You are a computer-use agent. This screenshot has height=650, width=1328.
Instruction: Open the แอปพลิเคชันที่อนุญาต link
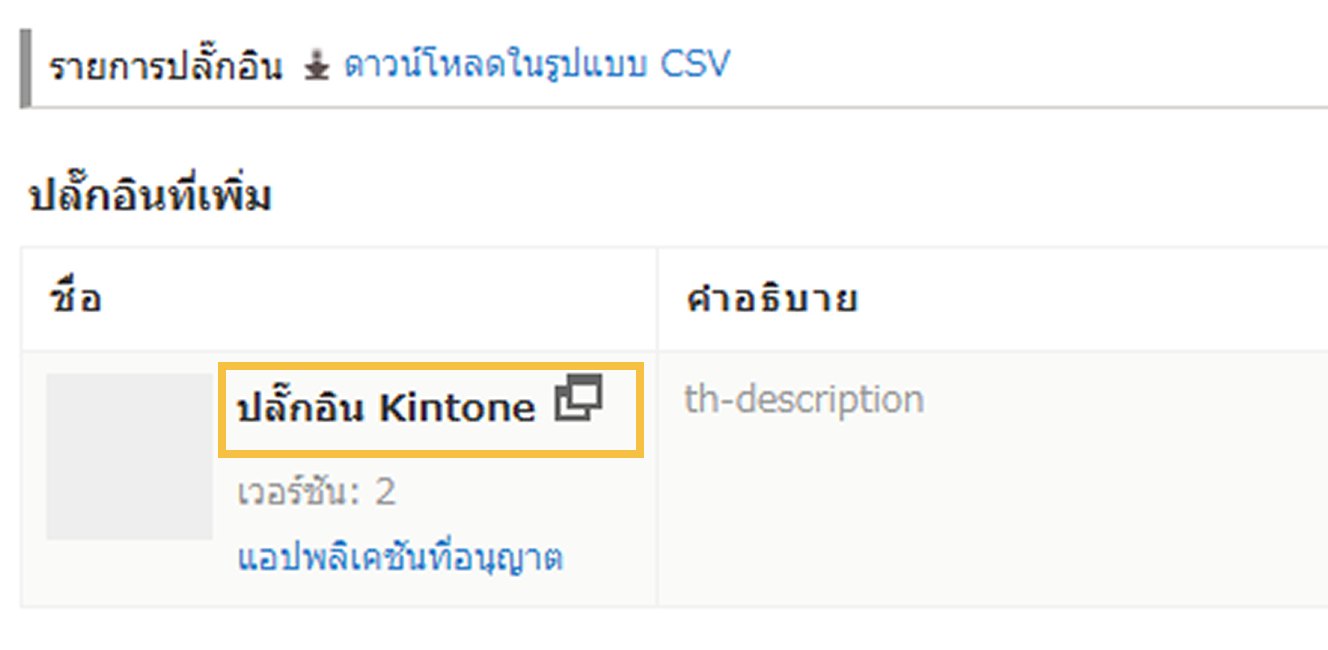400,557
